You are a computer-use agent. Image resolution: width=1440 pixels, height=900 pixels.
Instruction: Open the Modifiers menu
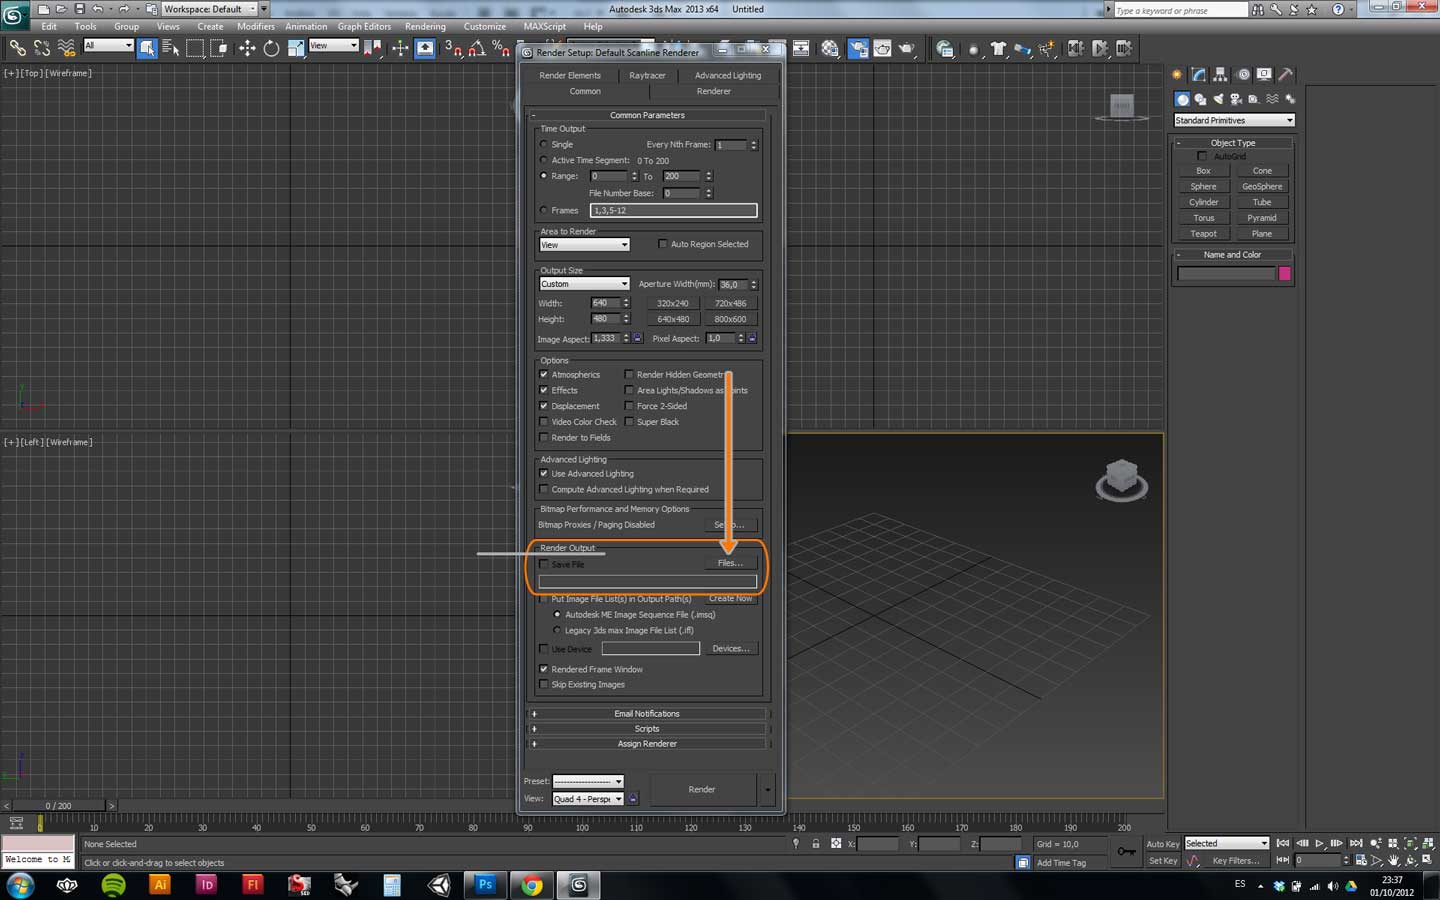(x=256, y=27)
